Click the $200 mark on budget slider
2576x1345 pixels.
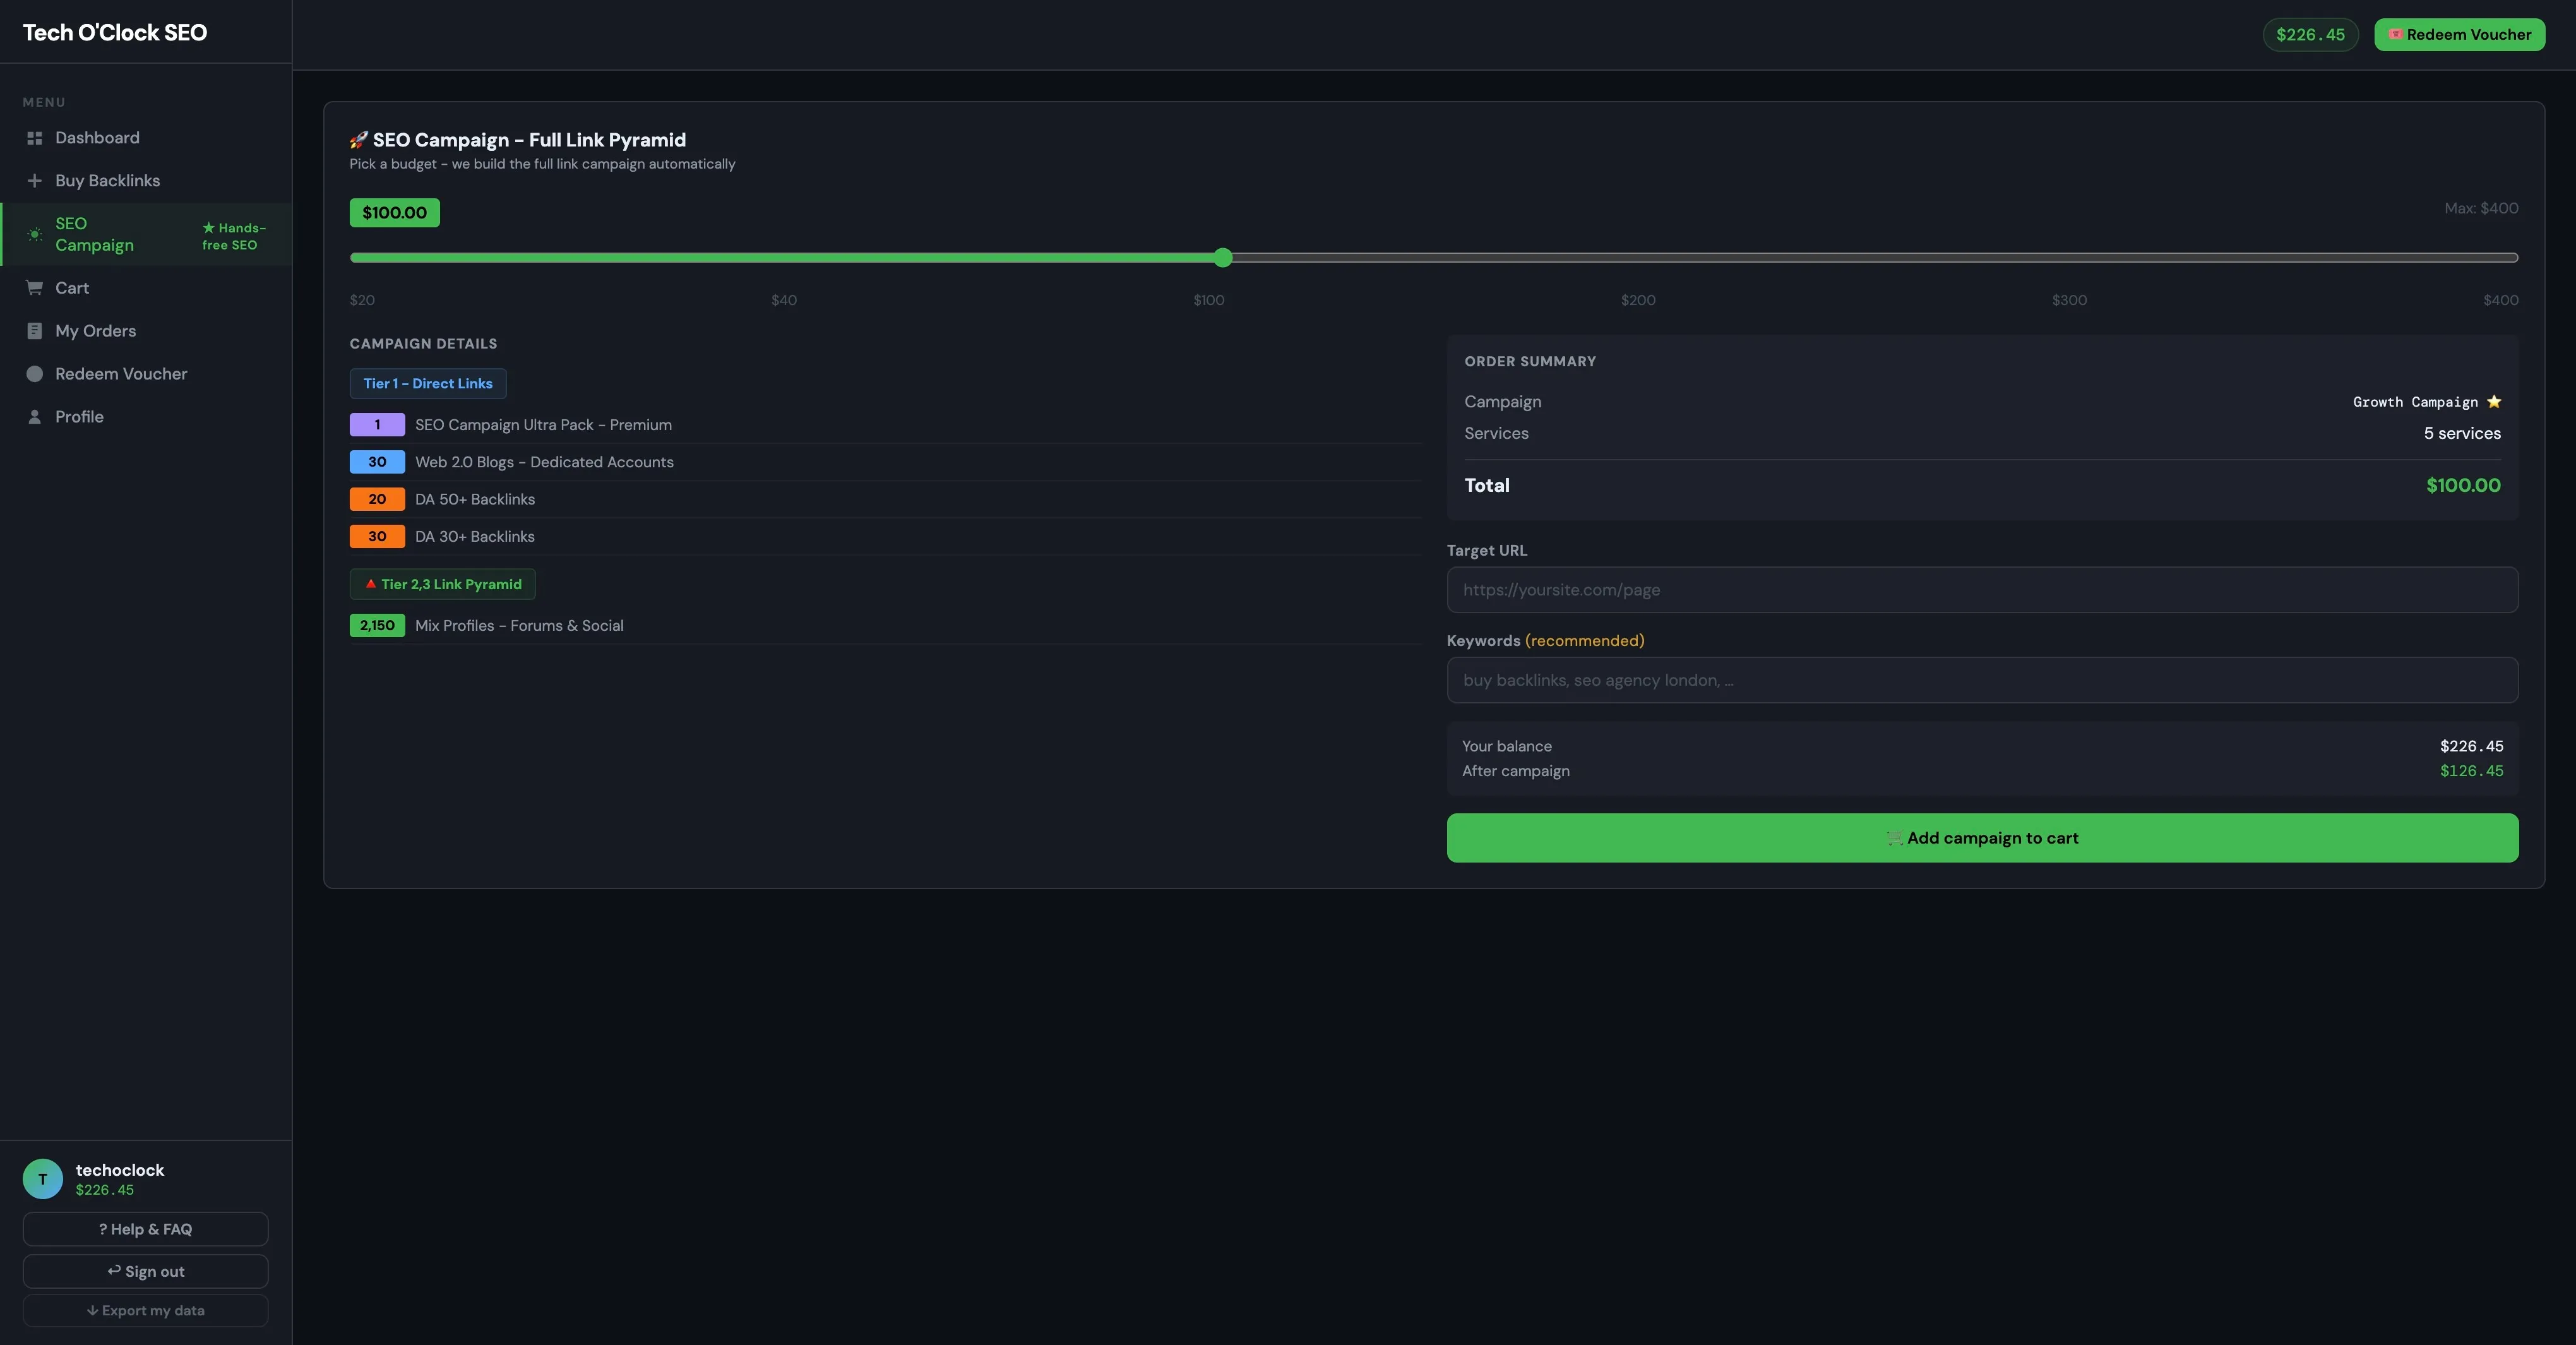1638,300
